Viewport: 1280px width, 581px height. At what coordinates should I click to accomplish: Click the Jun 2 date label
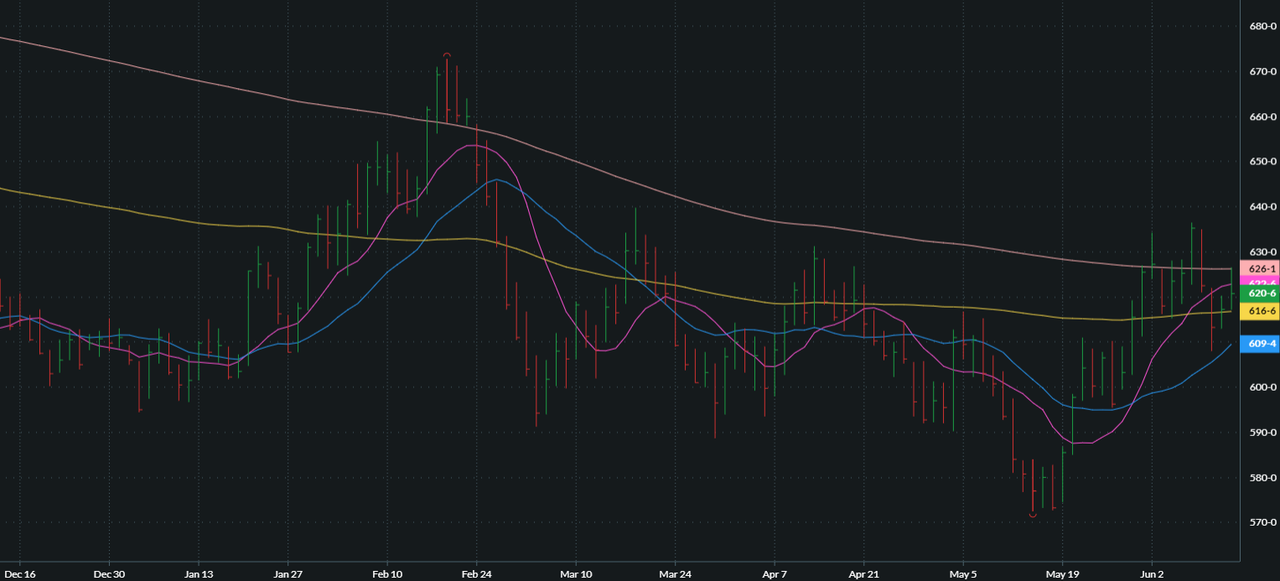[x=1152, y=574]
